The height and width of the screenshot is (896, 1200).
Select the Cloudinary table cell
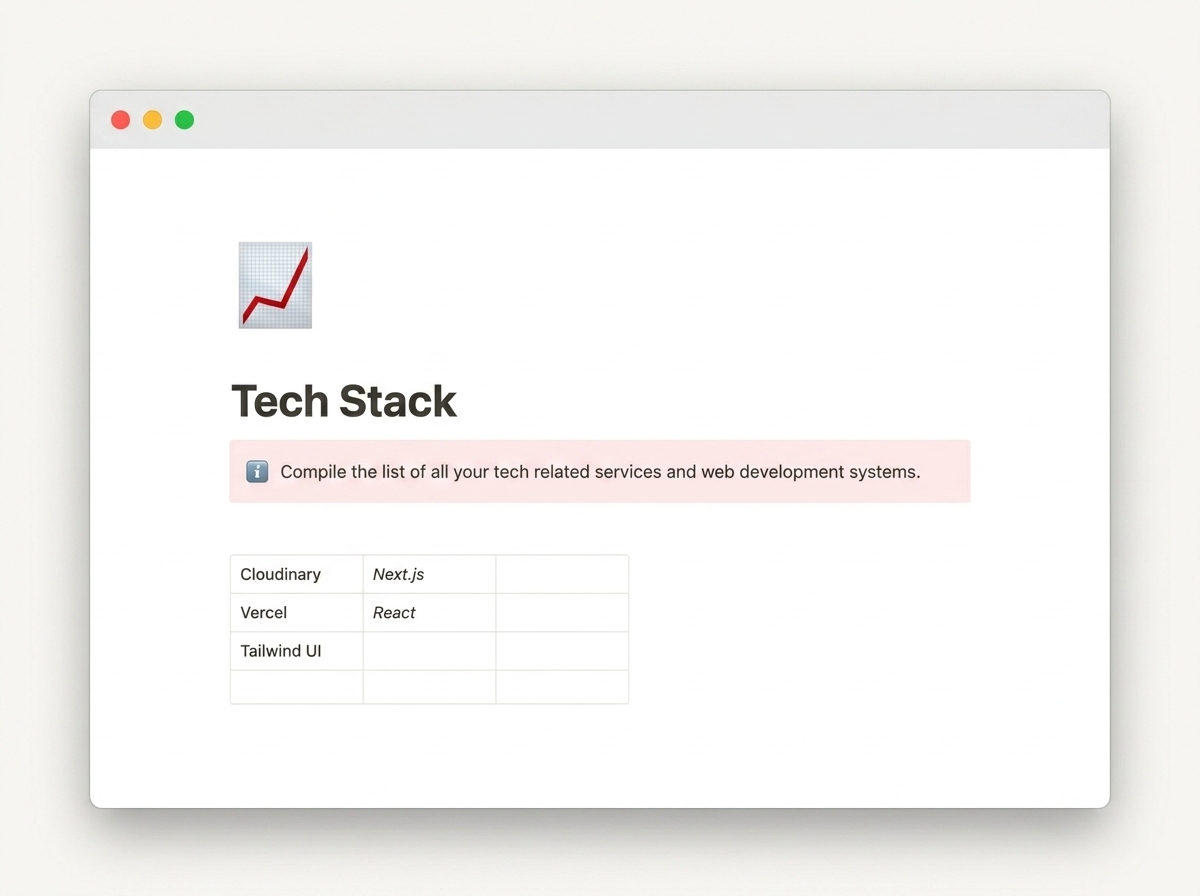[297, 574]
